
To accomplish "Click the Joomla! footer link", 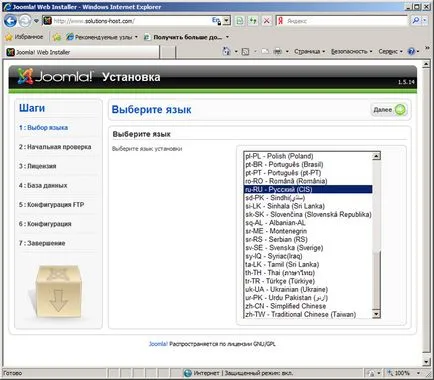I will pyautogui.click(x=158, y=344).
